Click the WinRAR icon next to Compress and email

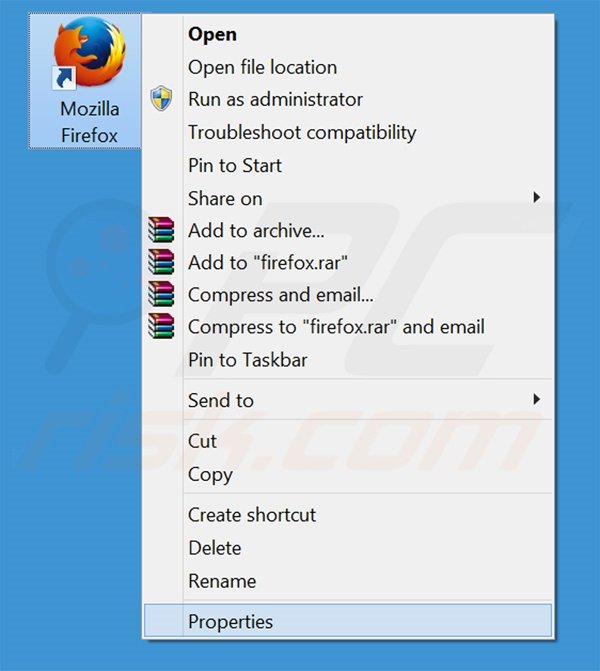click(161, 295)
